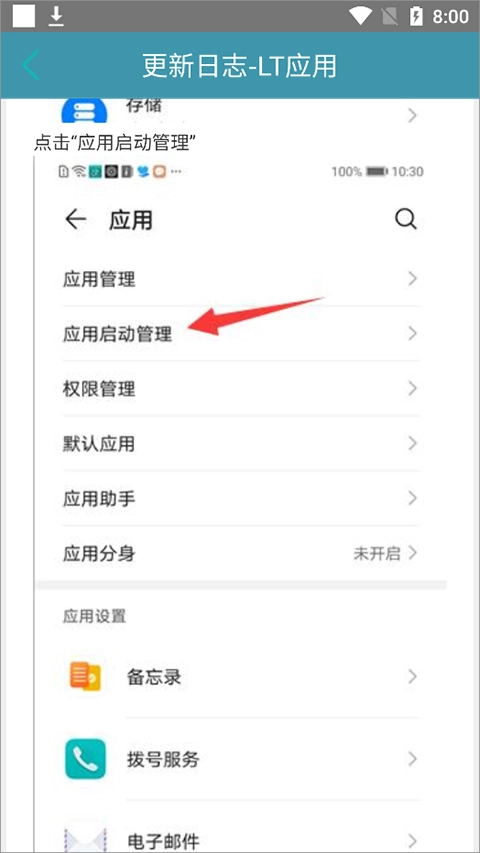
Task: Expand chevron next to 未开启
Action: tap(413, 553)
